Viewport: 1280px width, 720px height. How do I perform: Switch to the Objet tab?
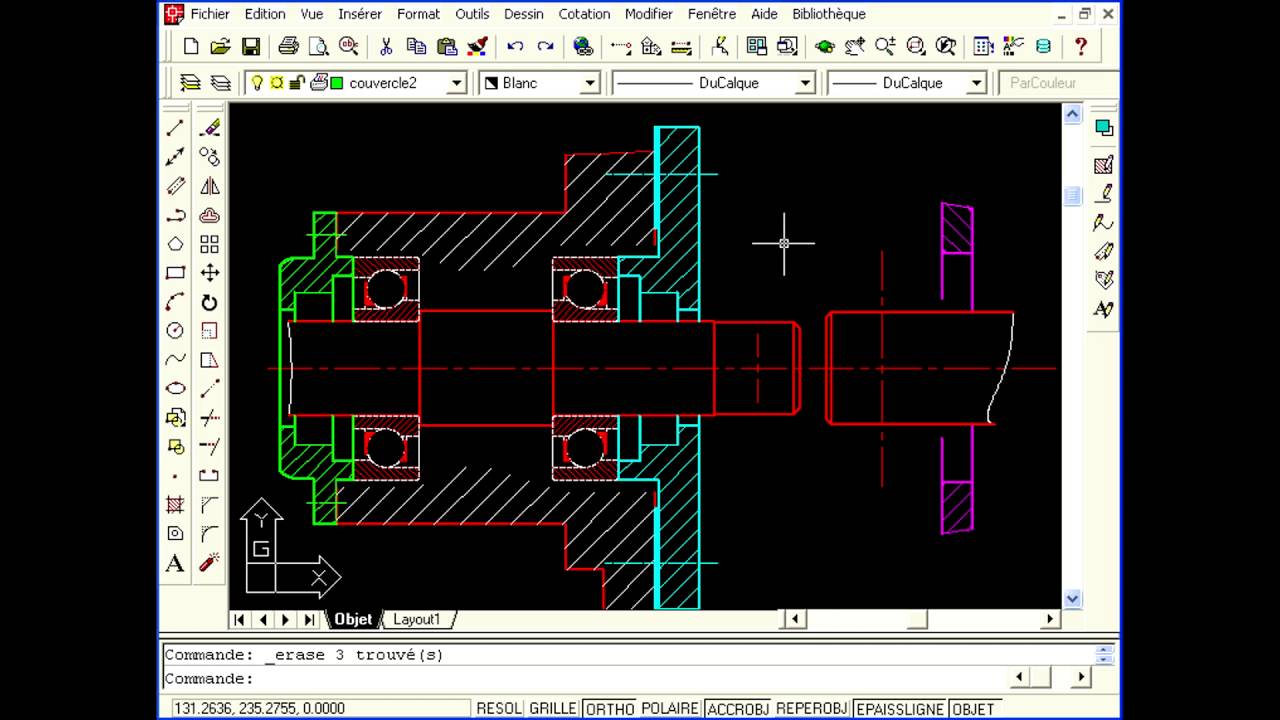353,619
